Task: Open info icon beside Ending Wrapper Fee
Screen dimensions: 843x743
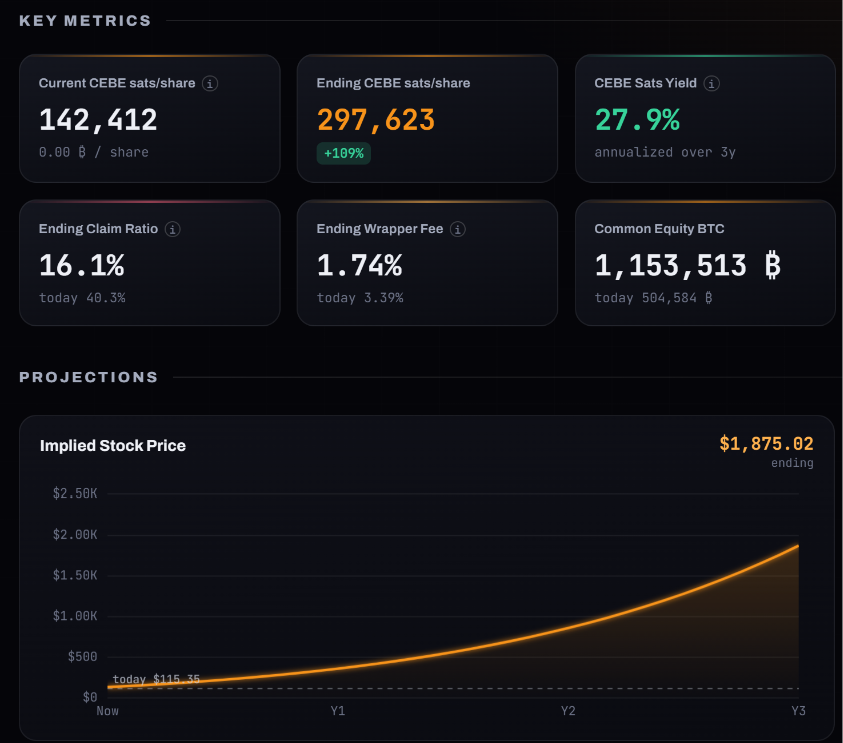Action: (458, 229)
